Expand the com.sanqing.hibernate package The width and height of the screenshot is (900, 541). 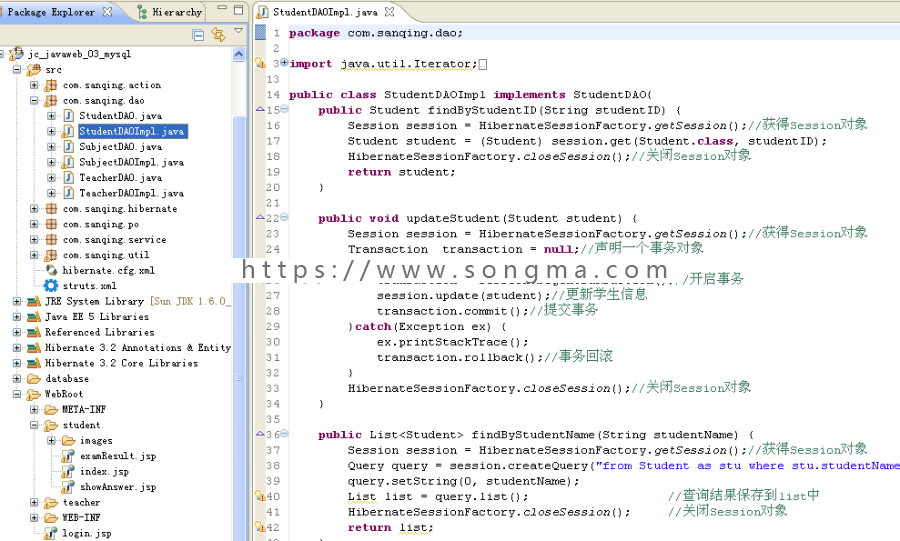click(x=34, y=209)
